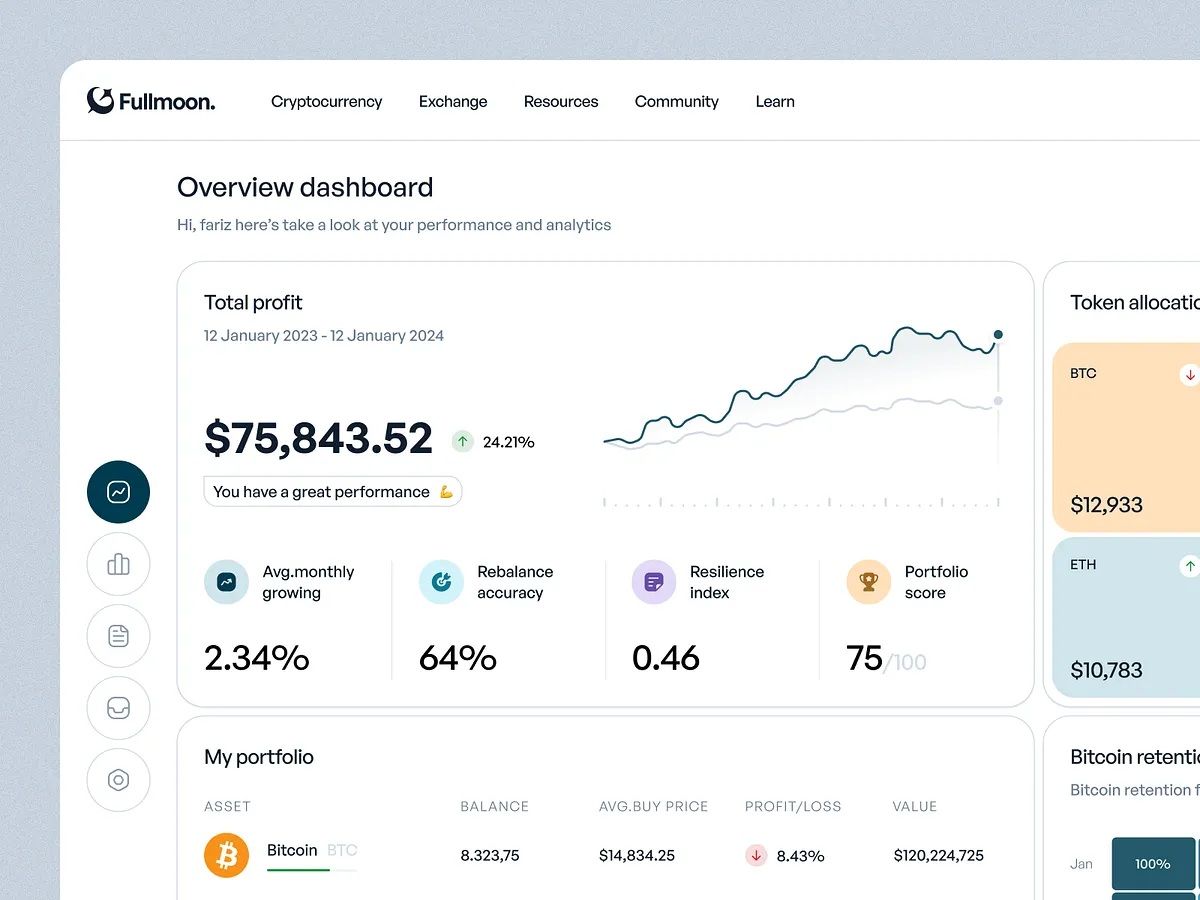Viewport: 1200px width, 900px height.
Task: Select the bar chart sidebar icon
Action: (x=118, y=564)
